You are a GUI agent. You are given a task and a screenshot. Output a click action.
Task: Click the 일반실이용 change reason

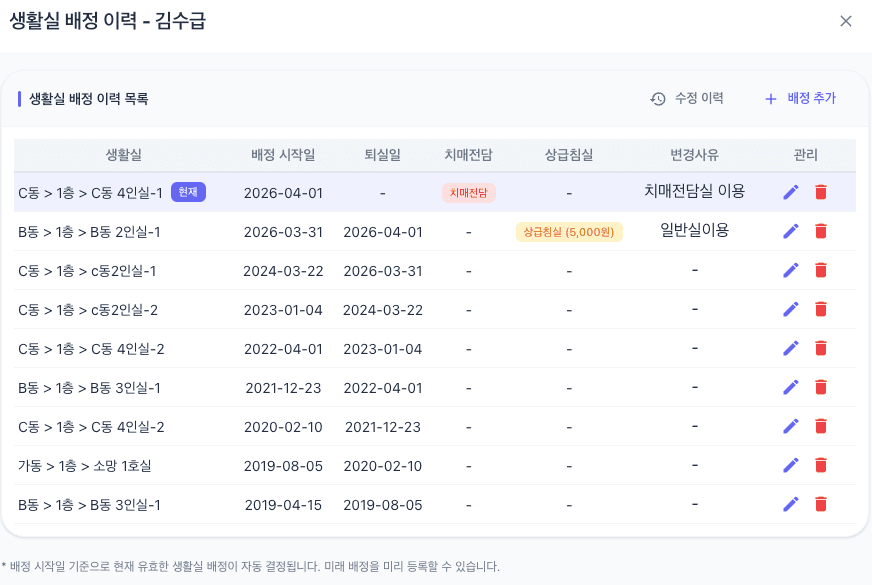coord(695,230)
